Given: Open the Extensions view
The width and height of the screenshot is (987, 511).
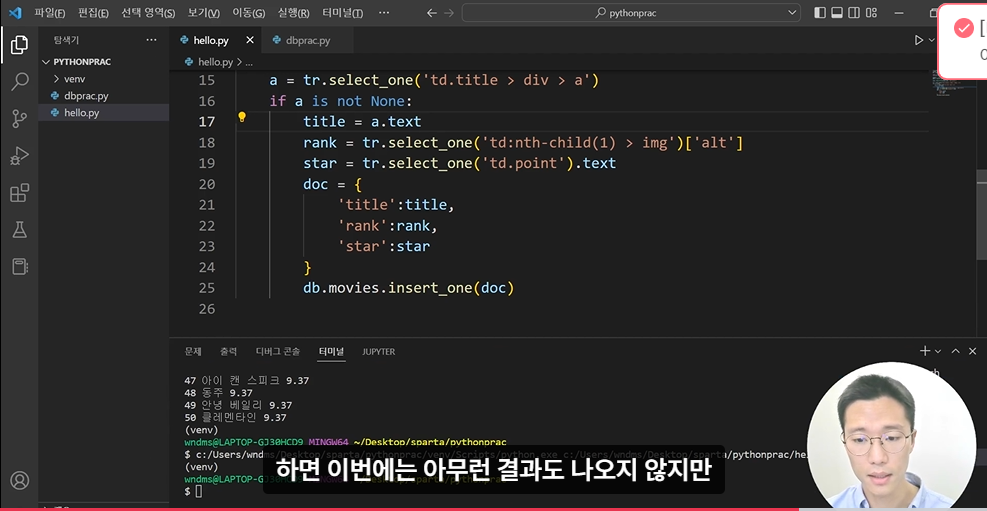Looking at the screenshot, I should click(20, 193).
